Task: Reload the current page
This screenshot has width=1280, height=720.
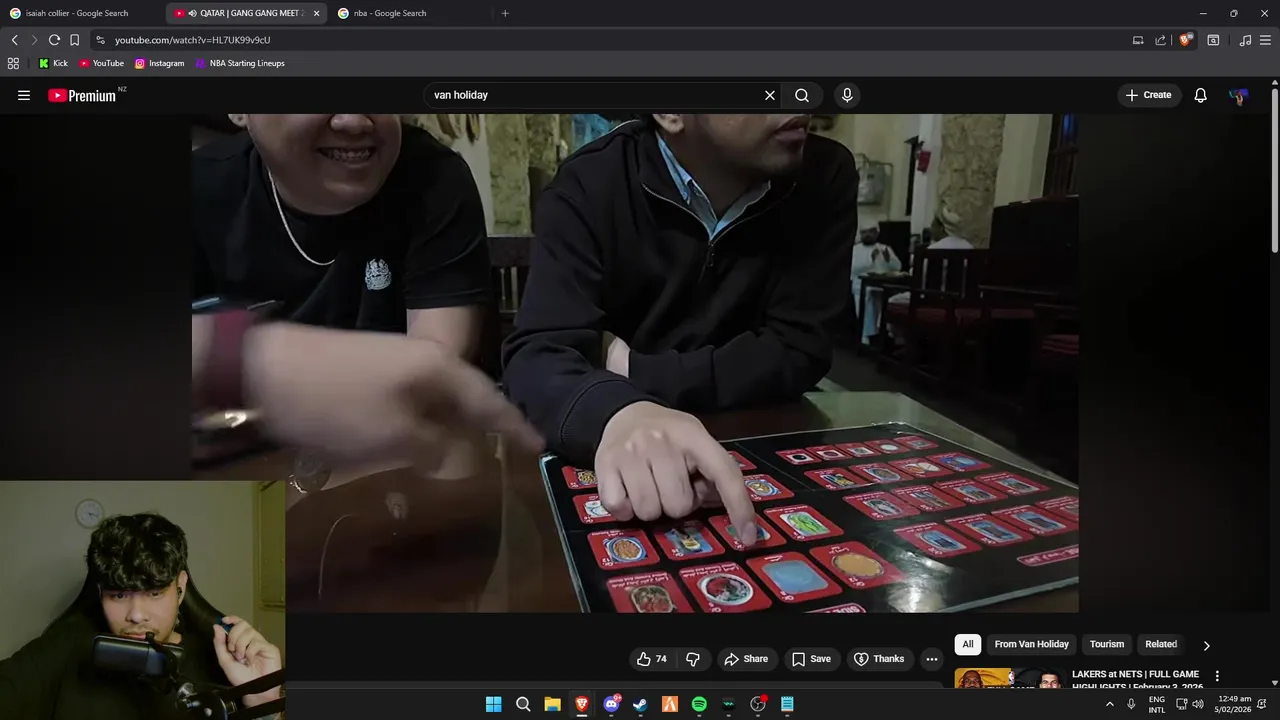Action: point(54,40)
